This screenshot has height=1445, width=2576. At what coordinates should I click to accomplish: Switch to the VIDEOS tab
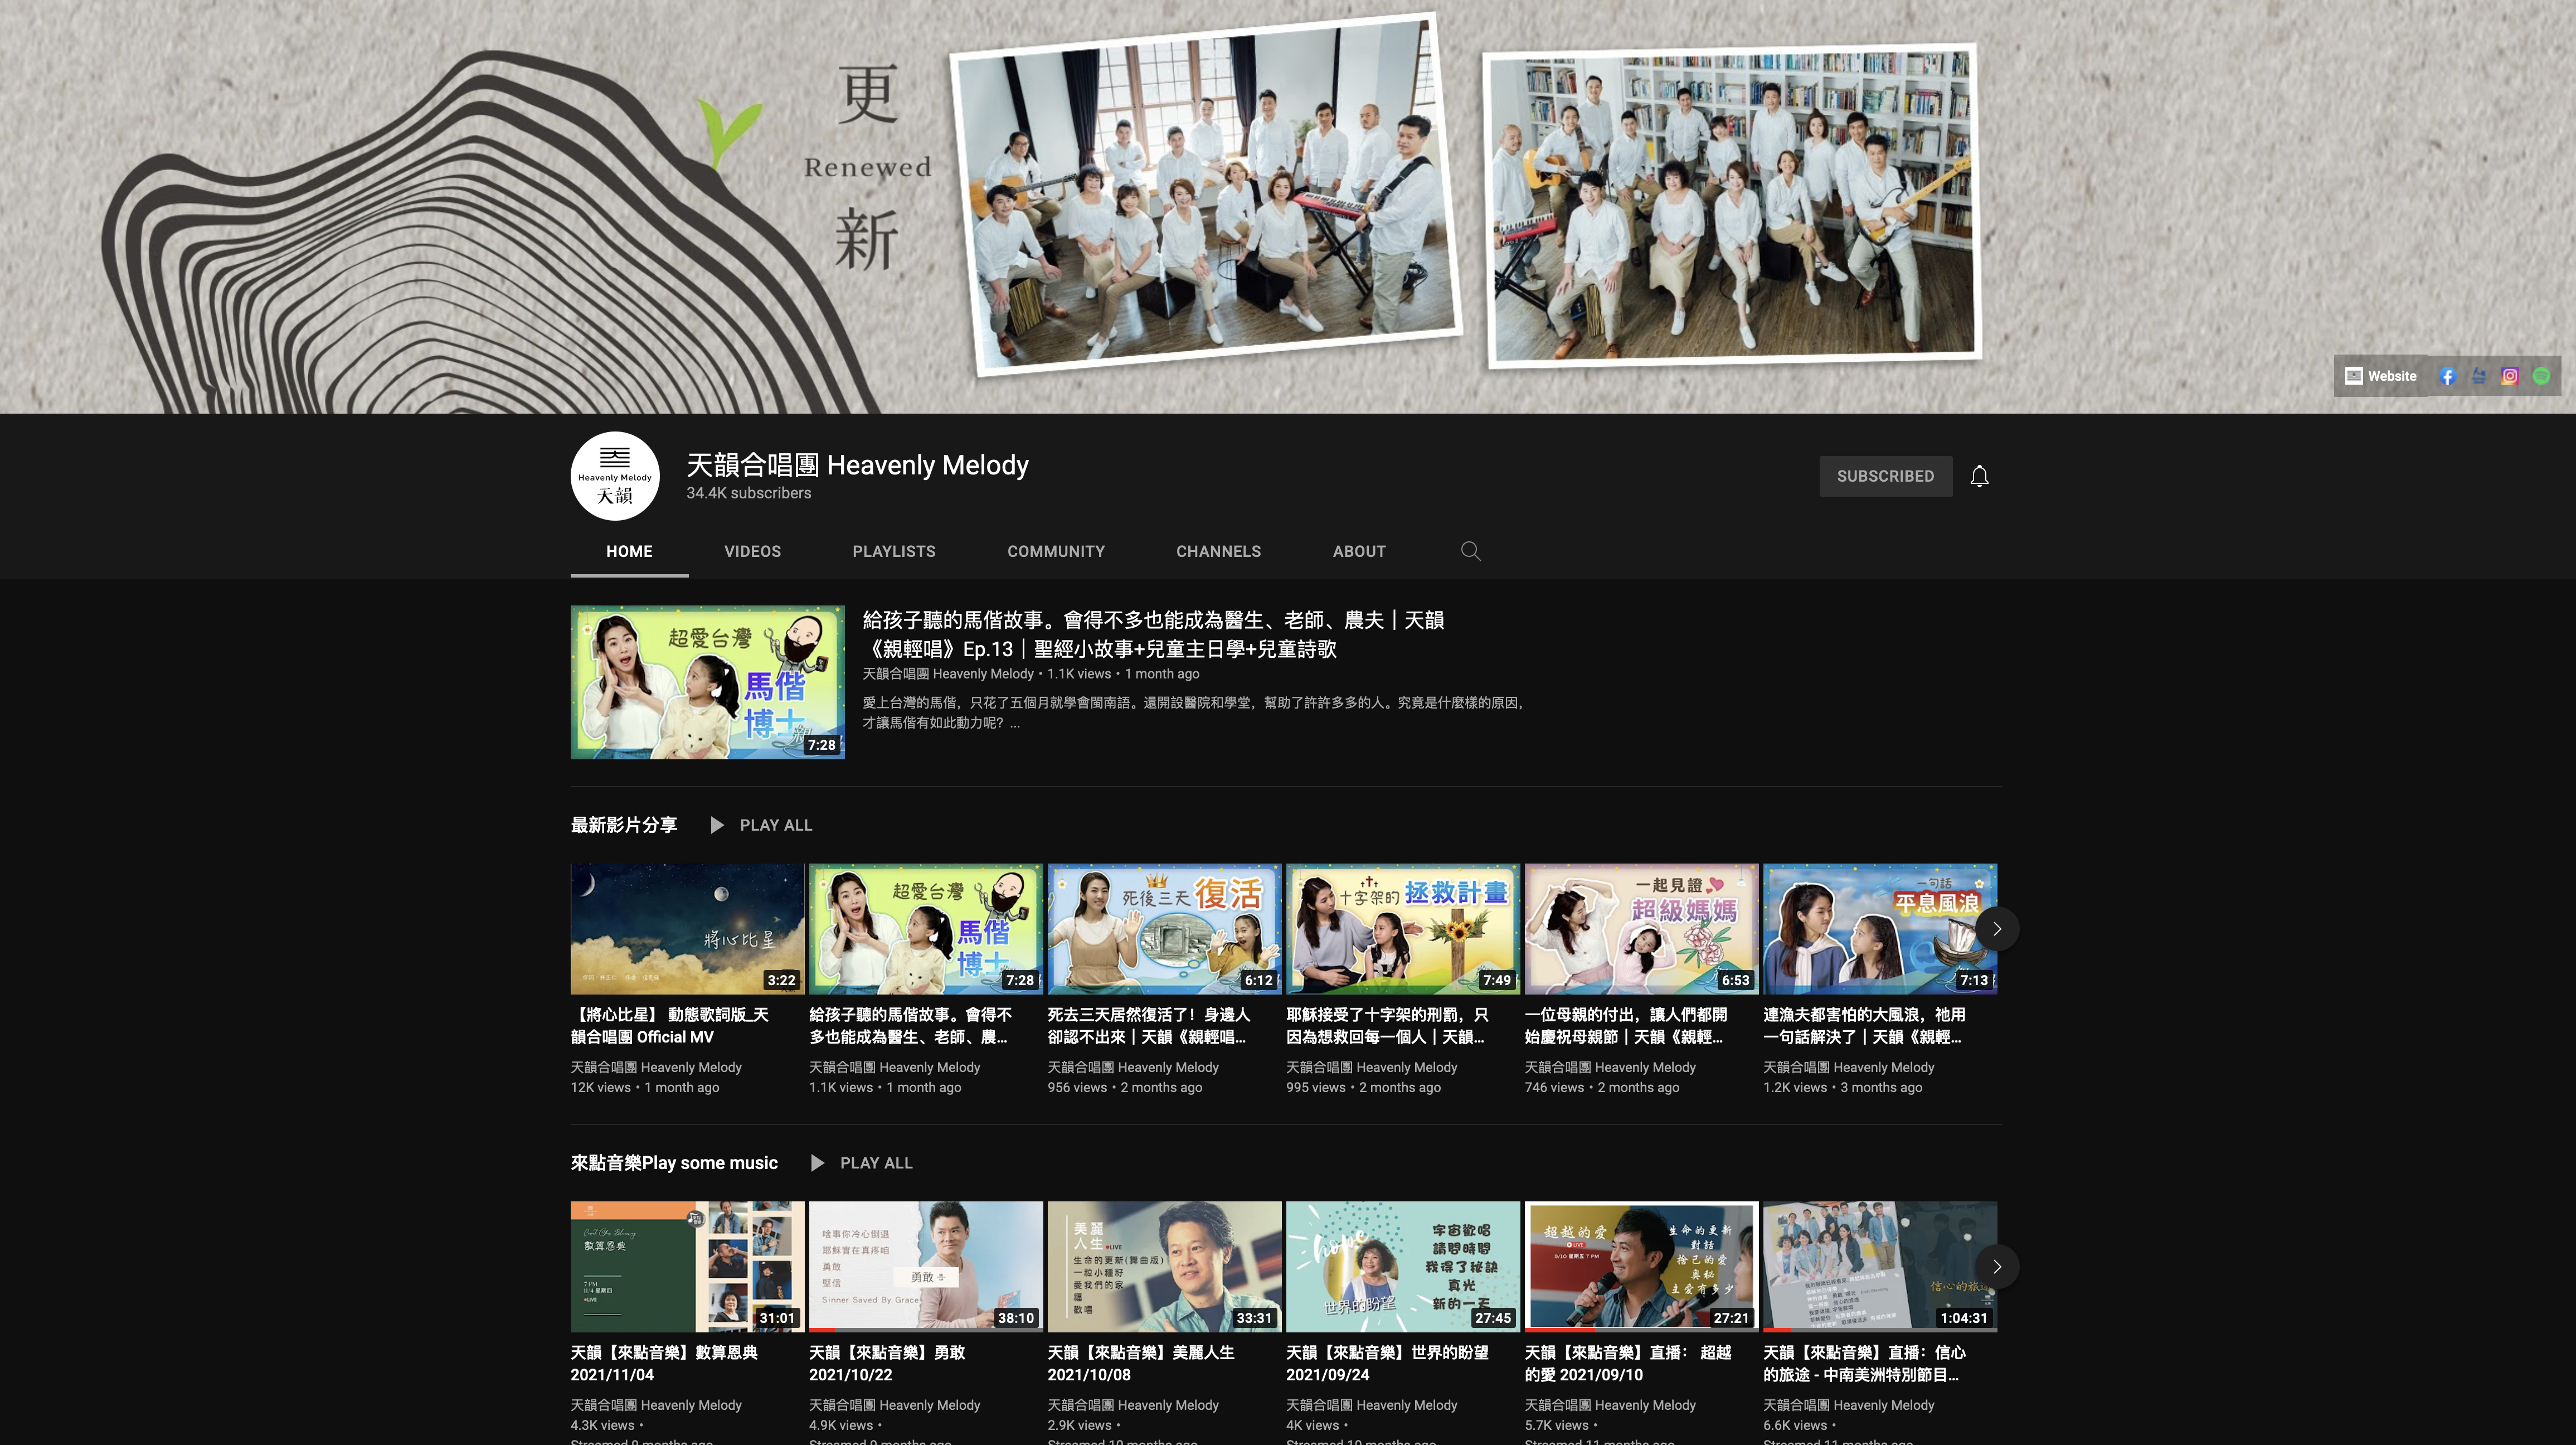(752, 551)
